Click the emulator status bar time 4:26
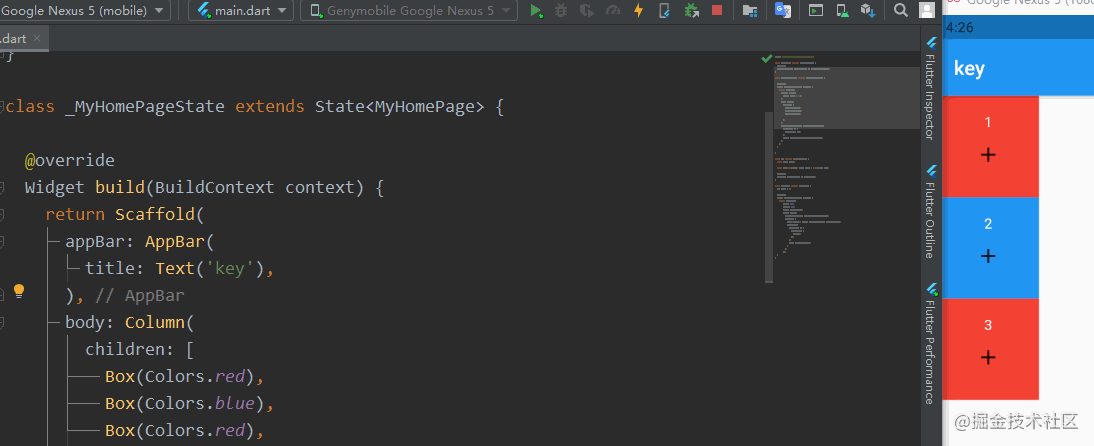 click(x=959, y=28)
